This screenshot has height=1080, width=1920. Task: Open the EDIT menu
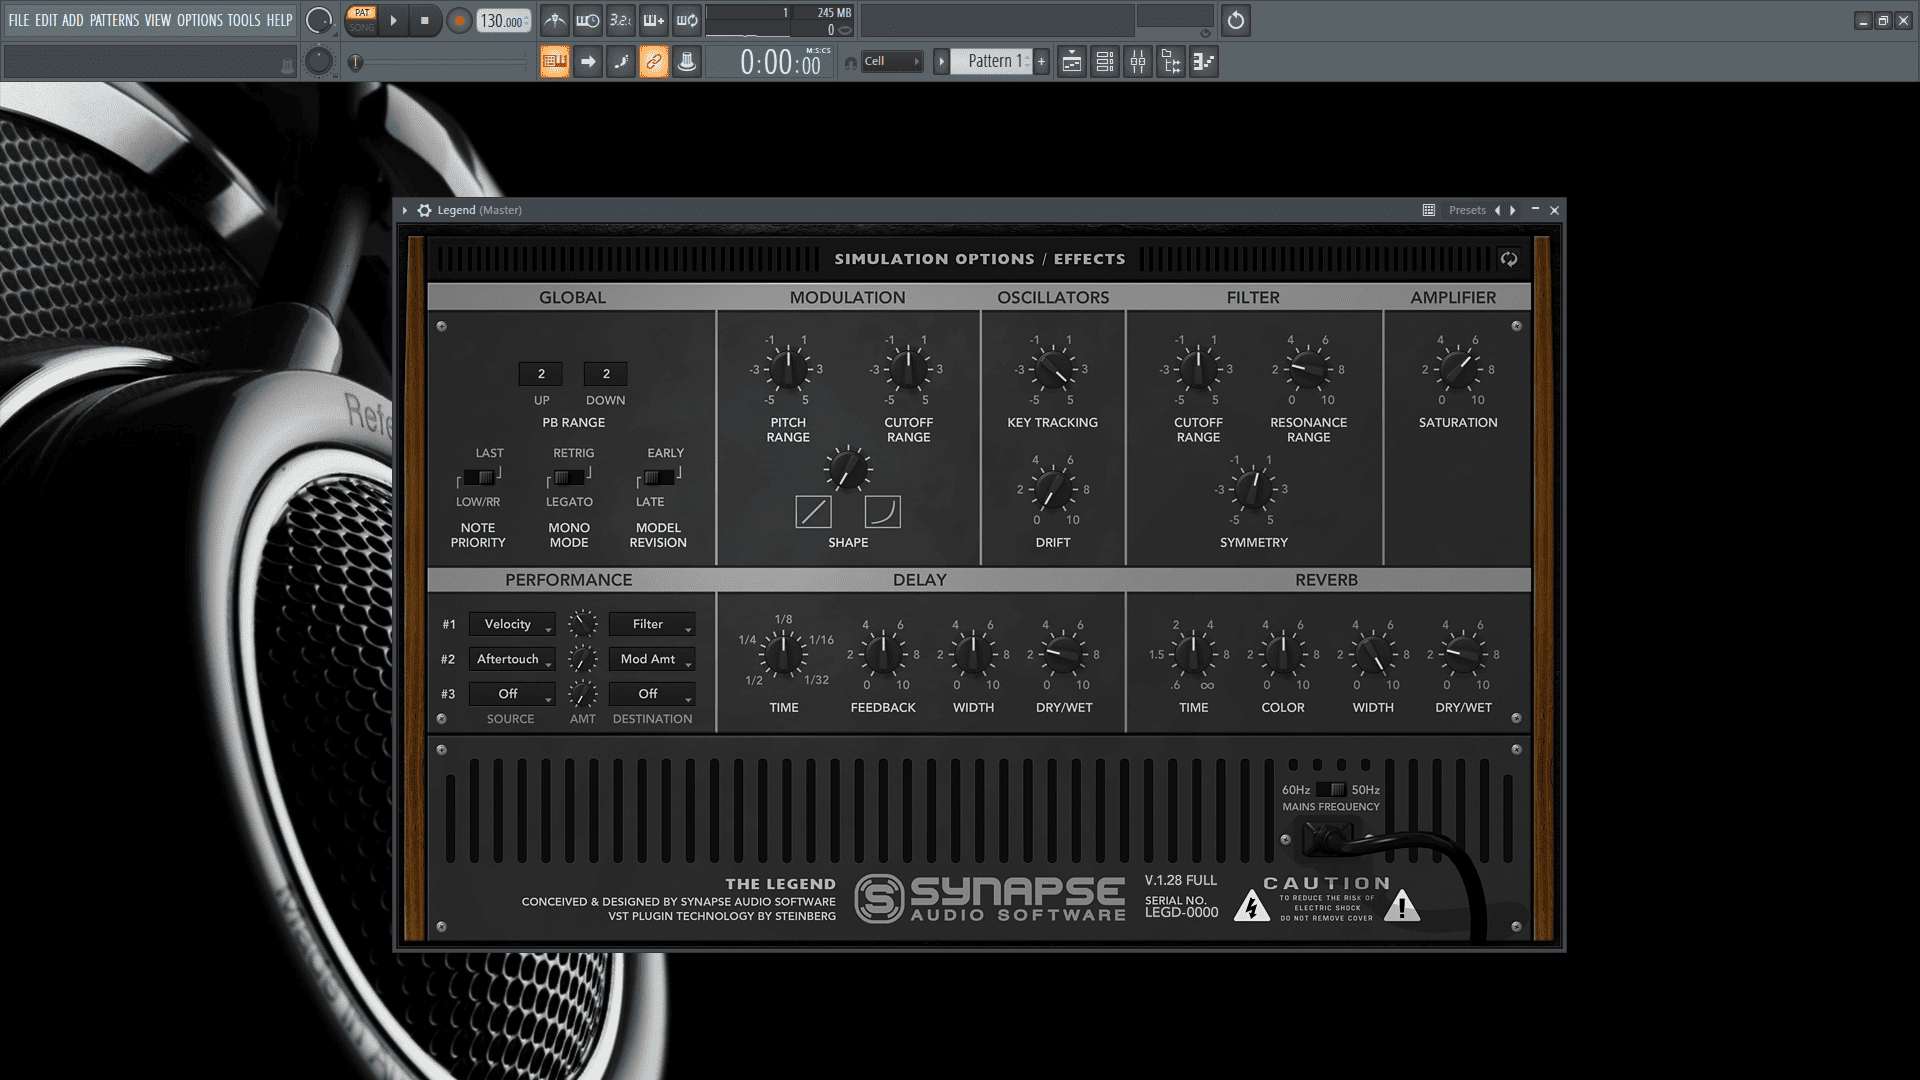[46, 20]
